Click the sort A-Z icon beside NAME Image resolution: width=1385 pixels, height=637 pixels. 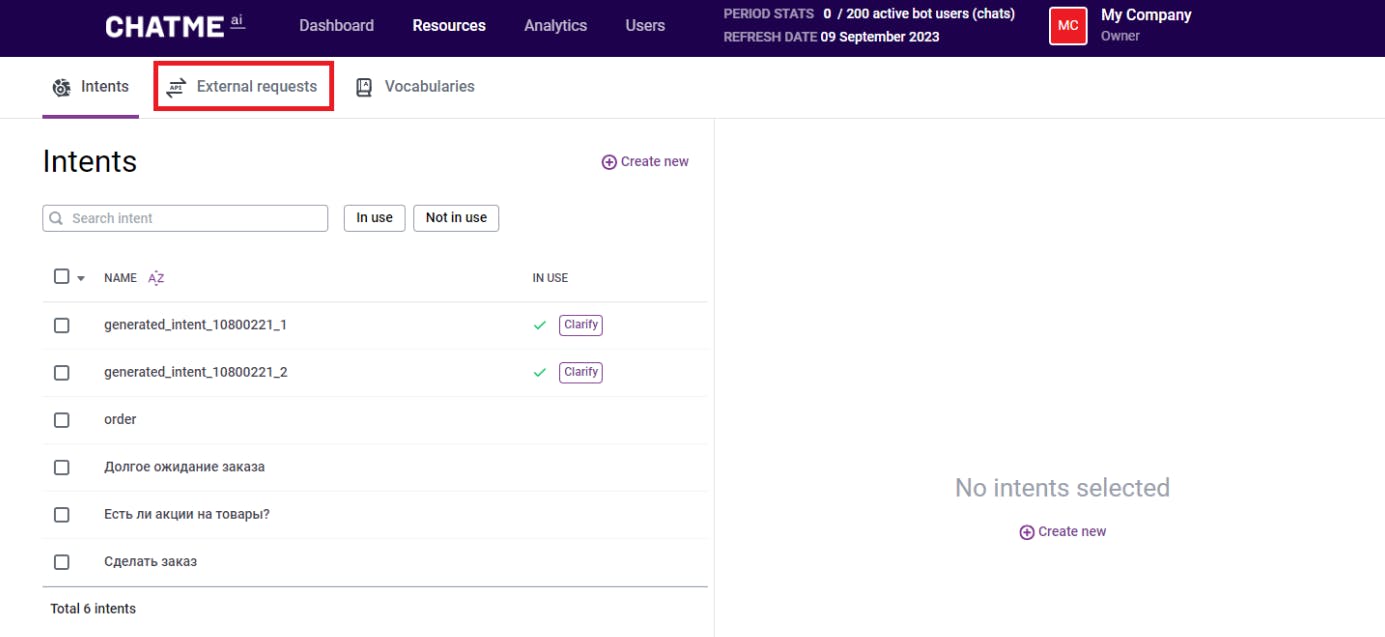point(156,278)
